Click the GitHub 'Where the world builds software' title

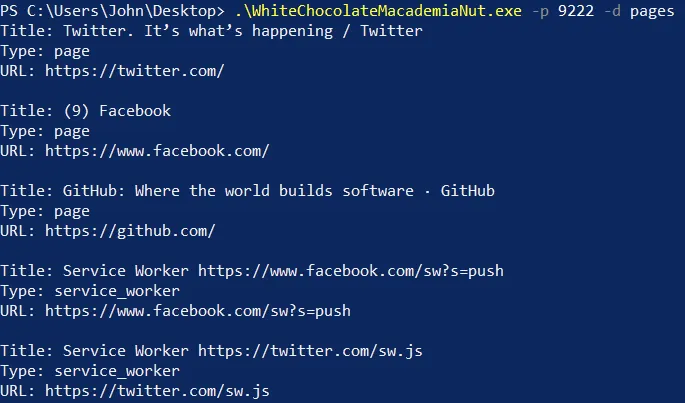click(x=279, y=191)
